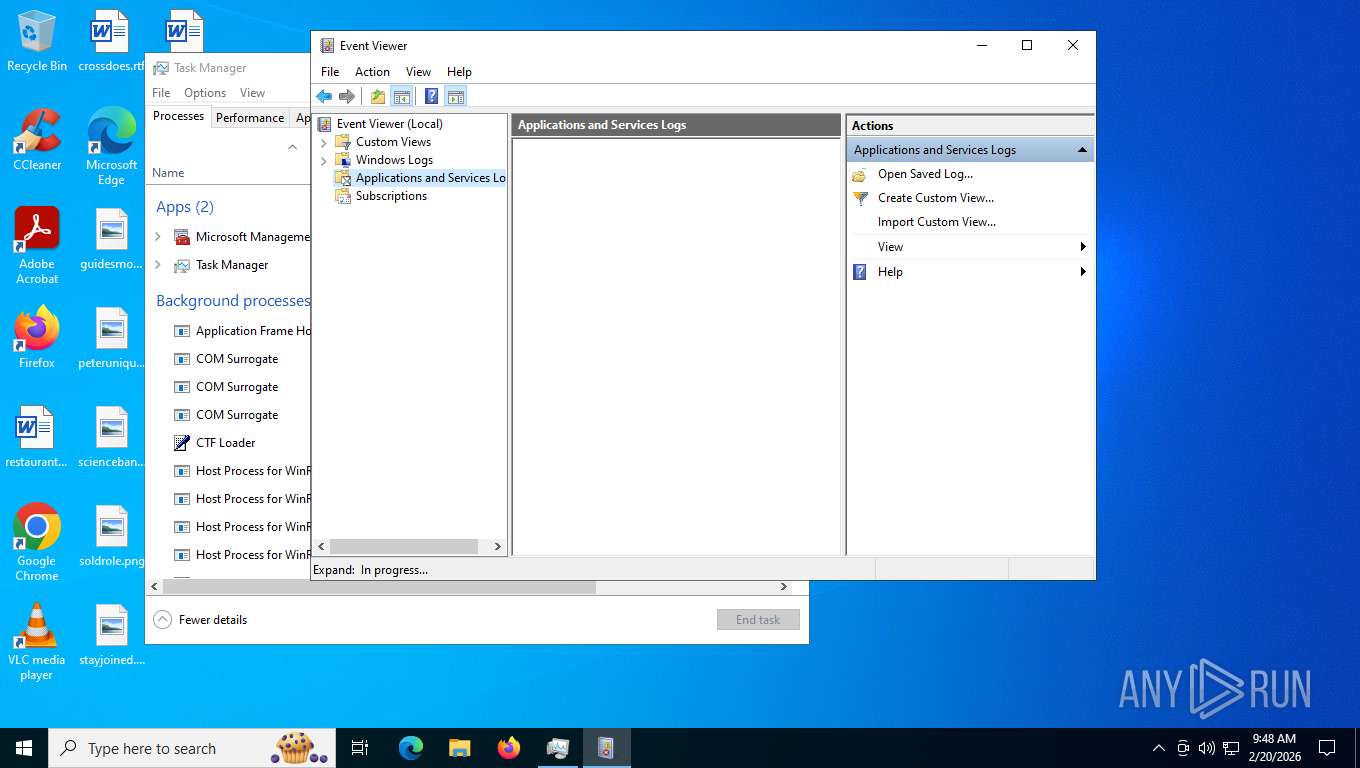Open the Event Viewer Help menu
This screenshot has height=768, width=1360.
pyautogui.click(x=459, y=72)
